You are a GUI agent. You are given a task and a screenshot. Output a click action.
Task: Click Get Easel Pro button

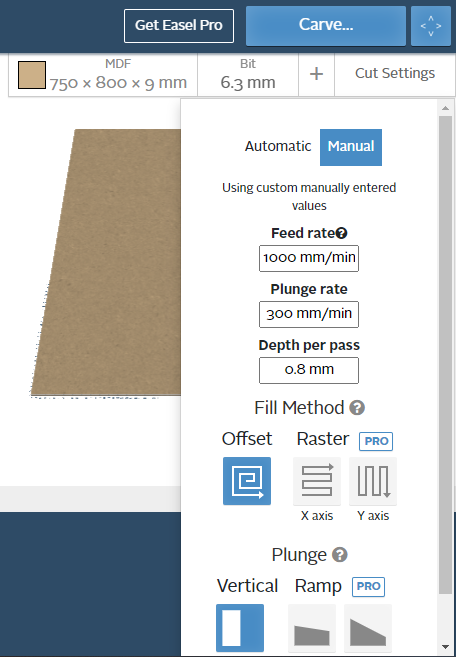[179, 26]
